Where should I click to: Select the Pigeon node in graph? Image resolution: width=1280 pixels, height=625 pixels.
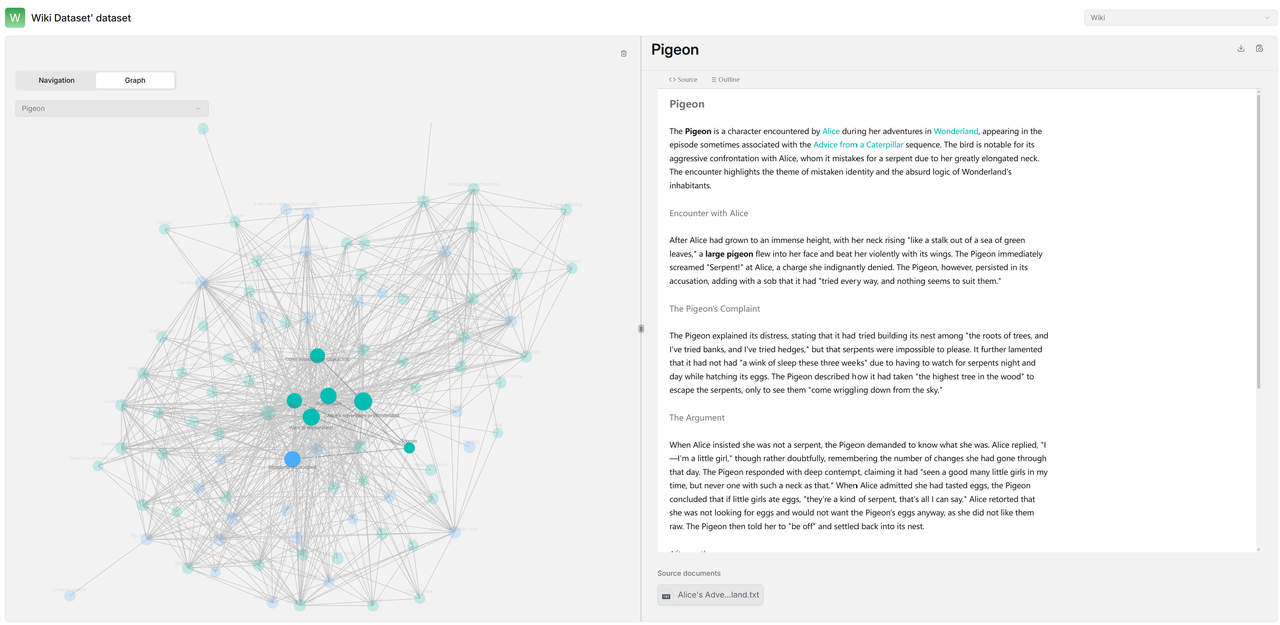[x=409, y=448]
